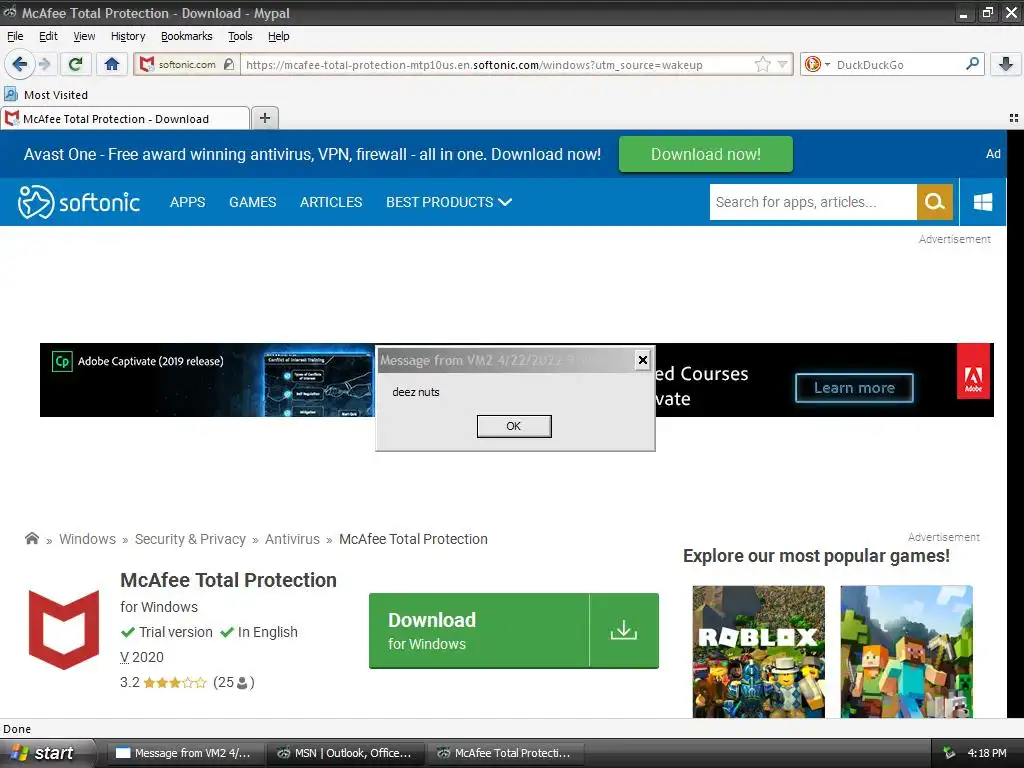
Task: Open the search engine selector dropdown
Action: 827,64
